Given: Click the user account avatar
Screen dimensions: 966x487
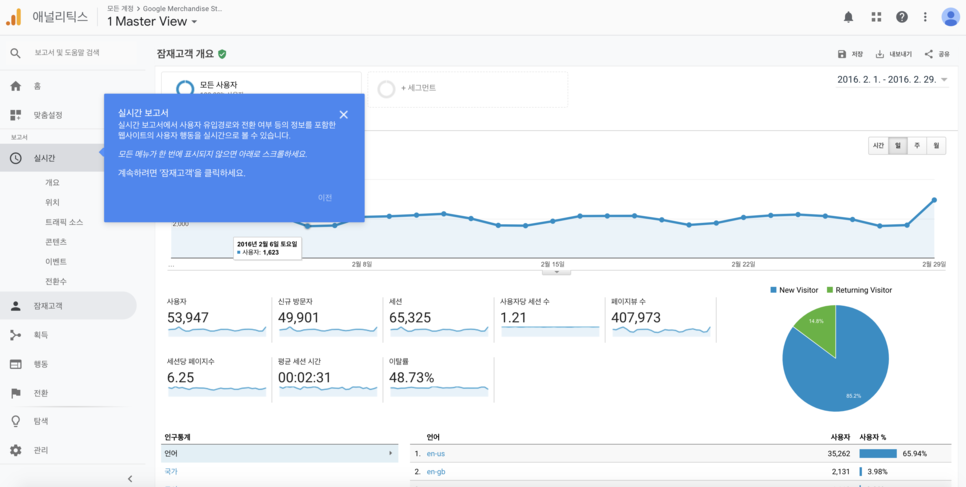Looking at the screenshot, I should [x=950, y=17].
